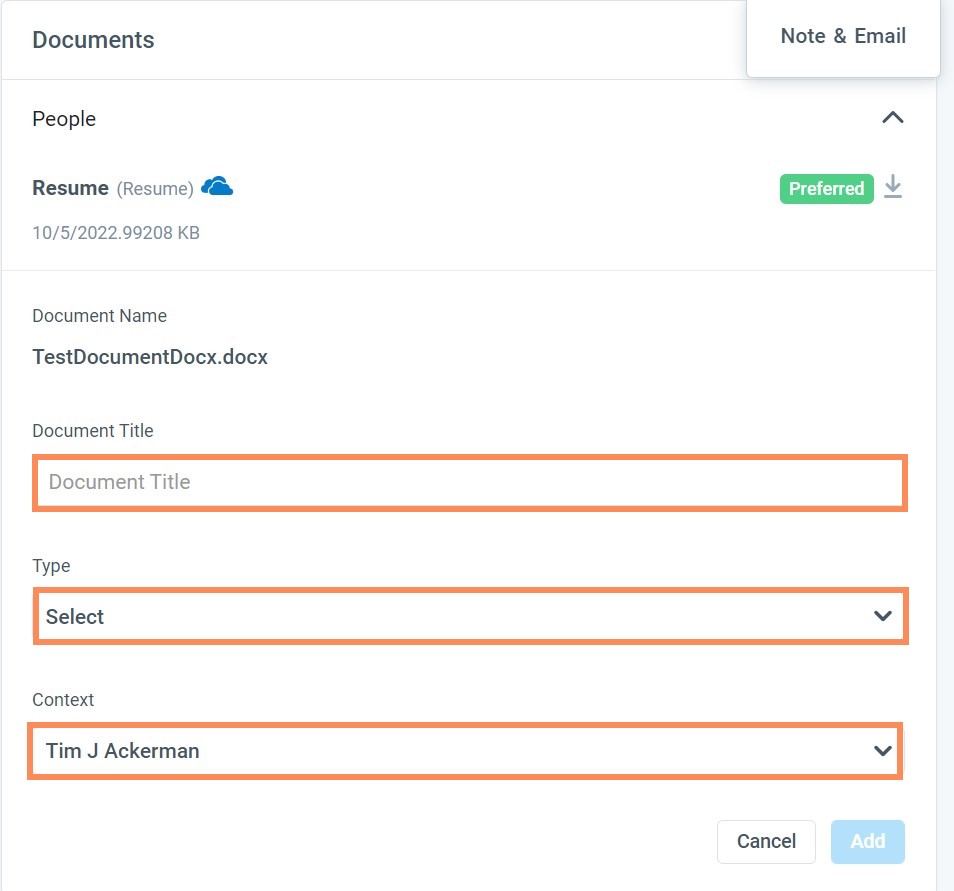Viewport: 954px width, 891px height.
Task: Click the Document Title field label
Action: 93,431
